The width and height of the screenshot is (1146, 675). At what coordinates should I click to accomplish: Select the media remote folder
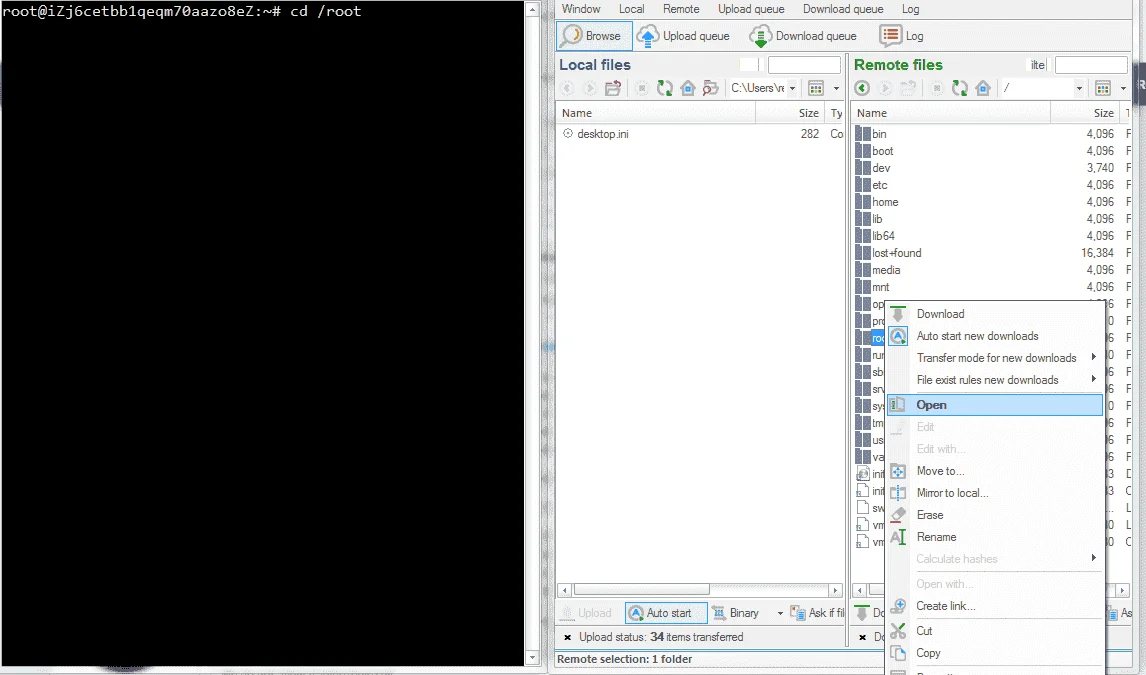click(x=886, y=270)
